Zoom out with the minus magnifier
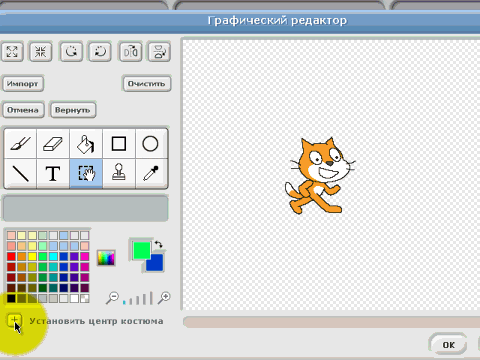 [x=112, y=297]
